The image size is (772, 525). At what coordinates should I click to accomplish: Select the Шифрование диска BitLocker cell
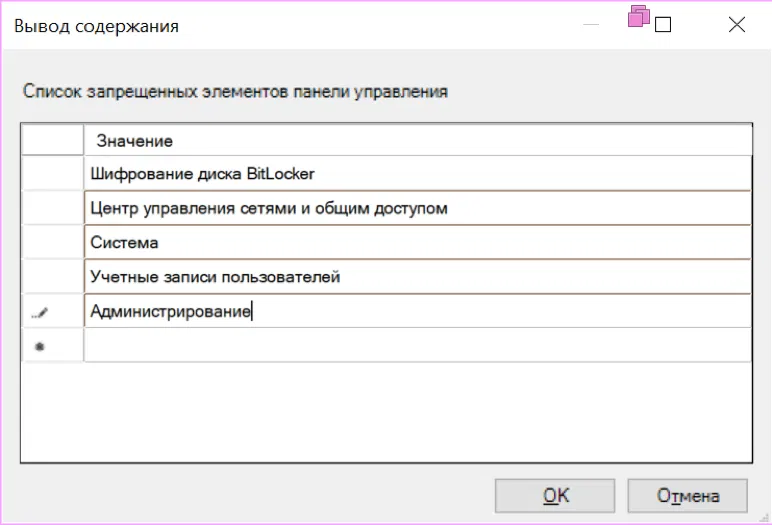pos(416,174)
